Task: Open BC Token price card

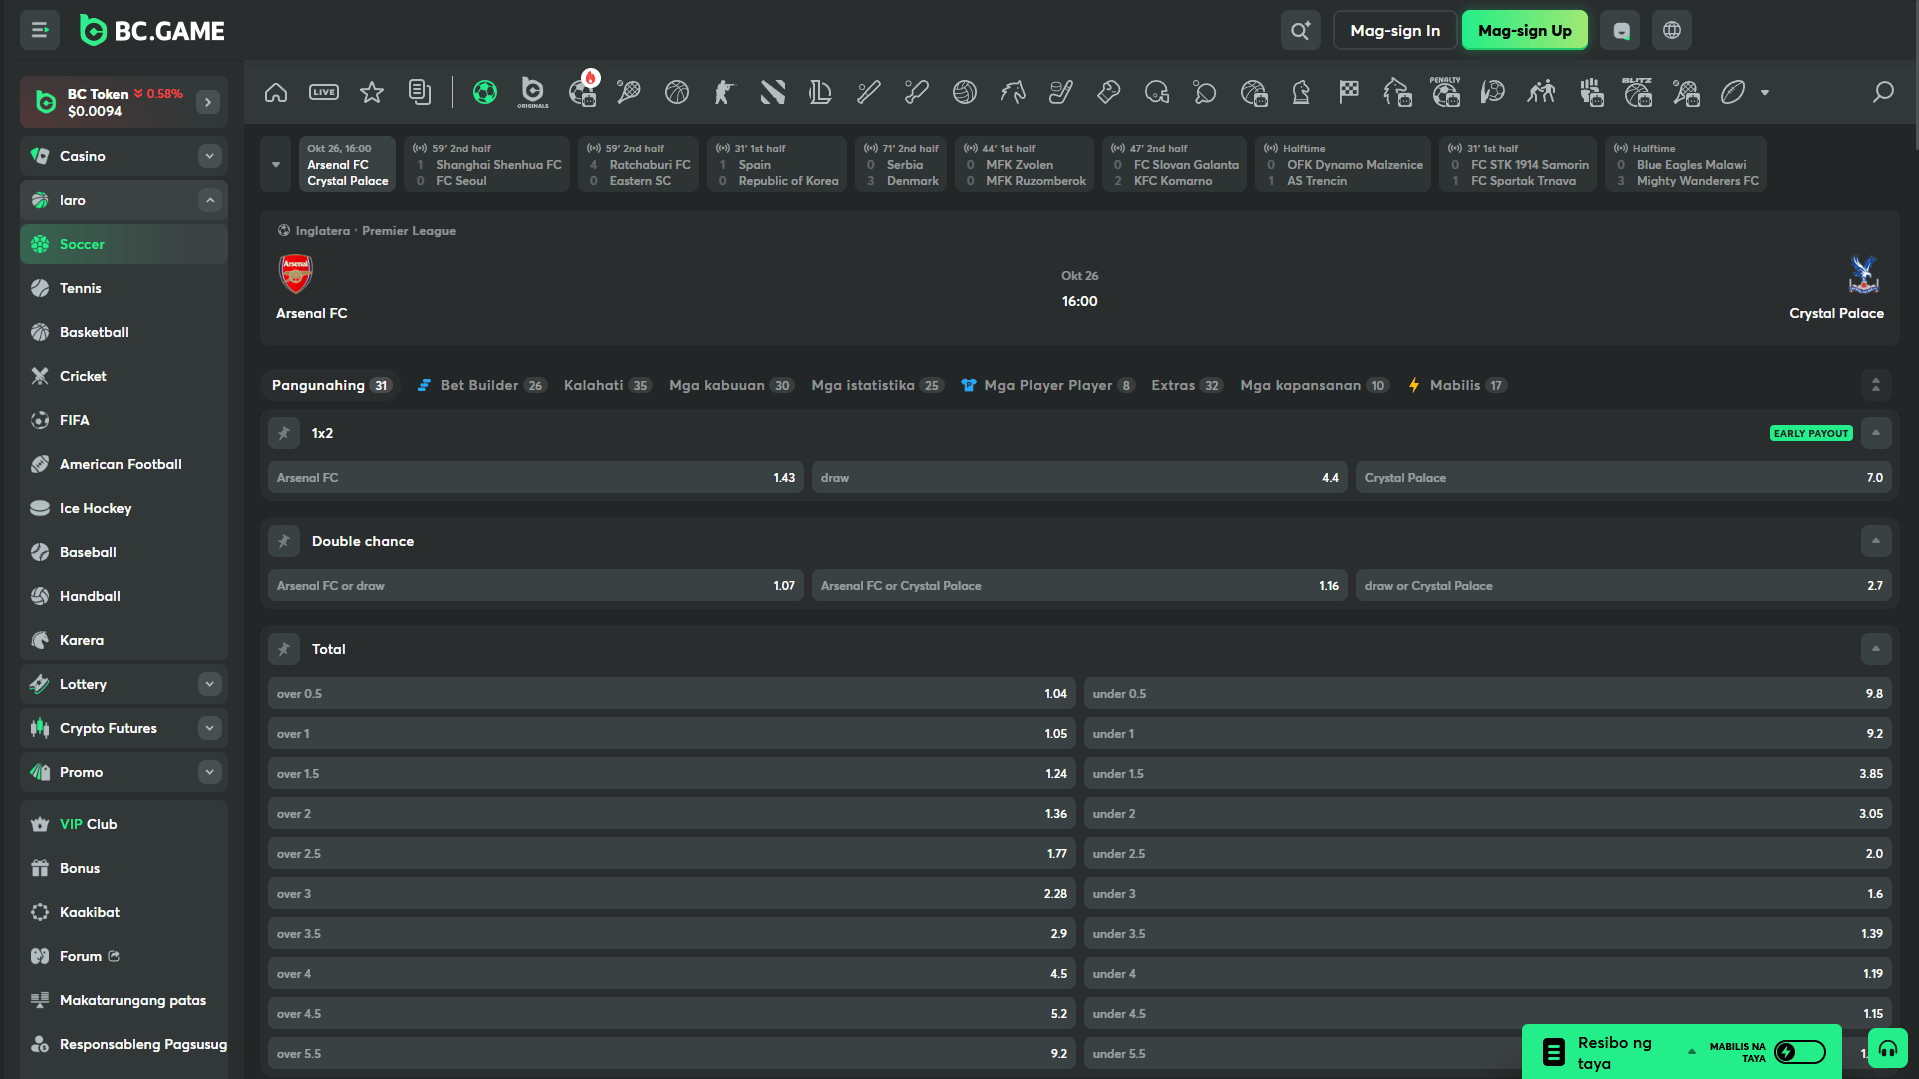Action: 124,102
